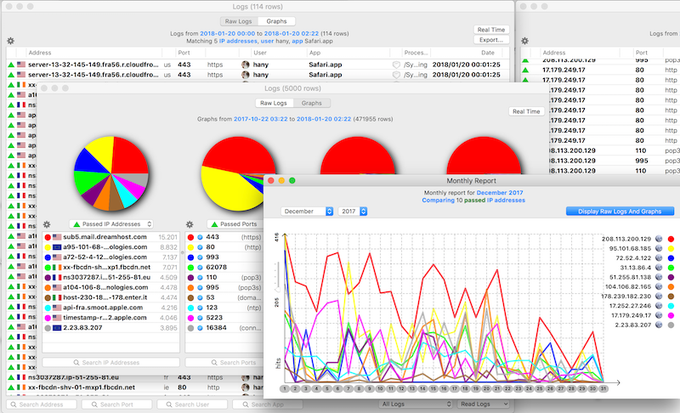Open the 2017 year dropdown
The width and height of the screenshot is (680, 413).
[x=353, y=211]
